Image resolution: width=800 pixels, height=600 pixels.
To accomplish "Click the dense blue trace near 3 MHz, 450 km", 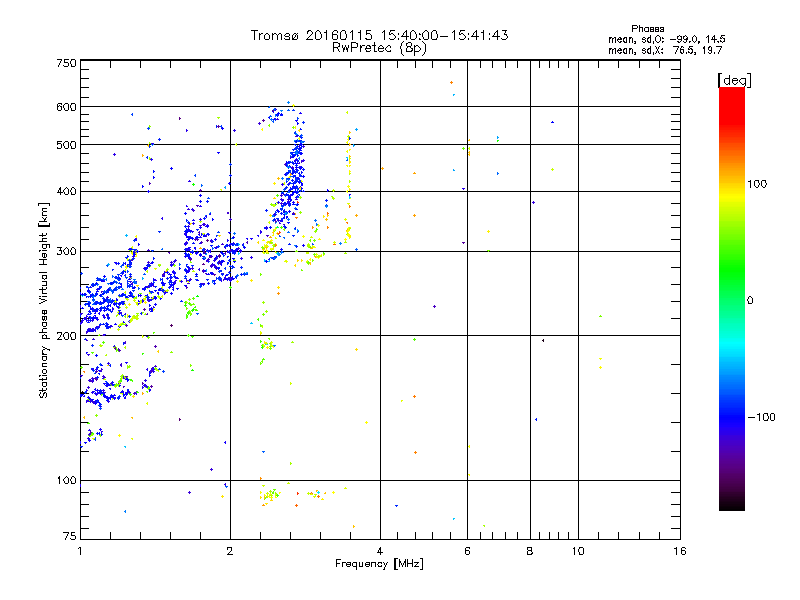I will click(295, 173).
